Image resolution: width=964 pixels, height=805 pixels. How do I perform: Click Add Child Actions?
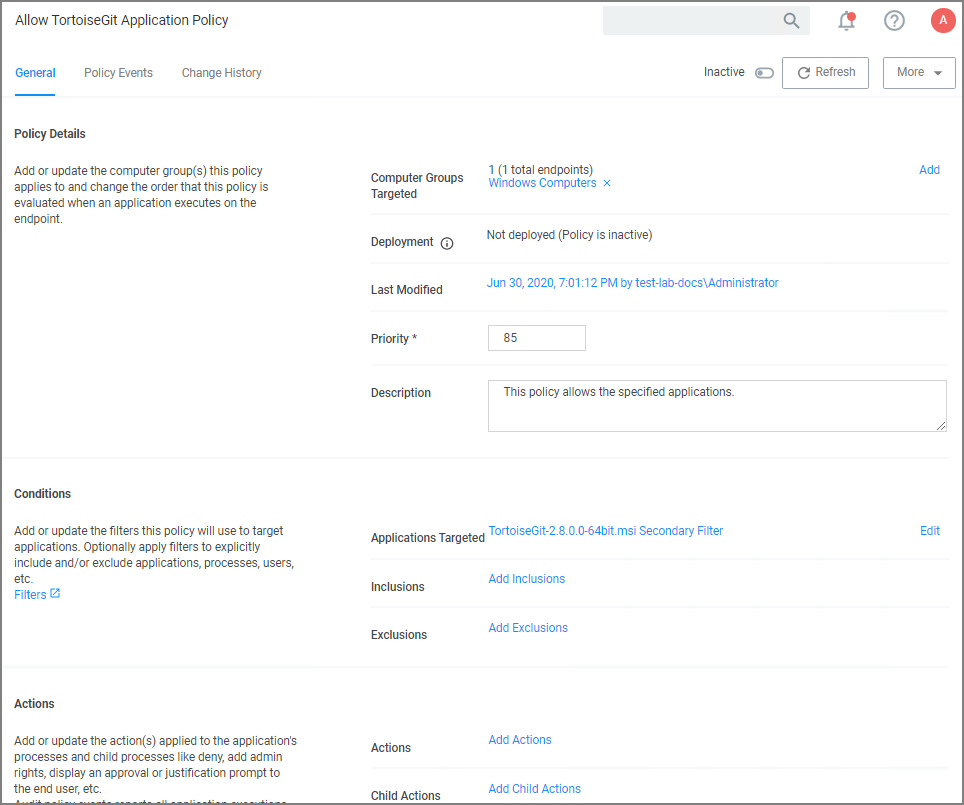(534, 788)
